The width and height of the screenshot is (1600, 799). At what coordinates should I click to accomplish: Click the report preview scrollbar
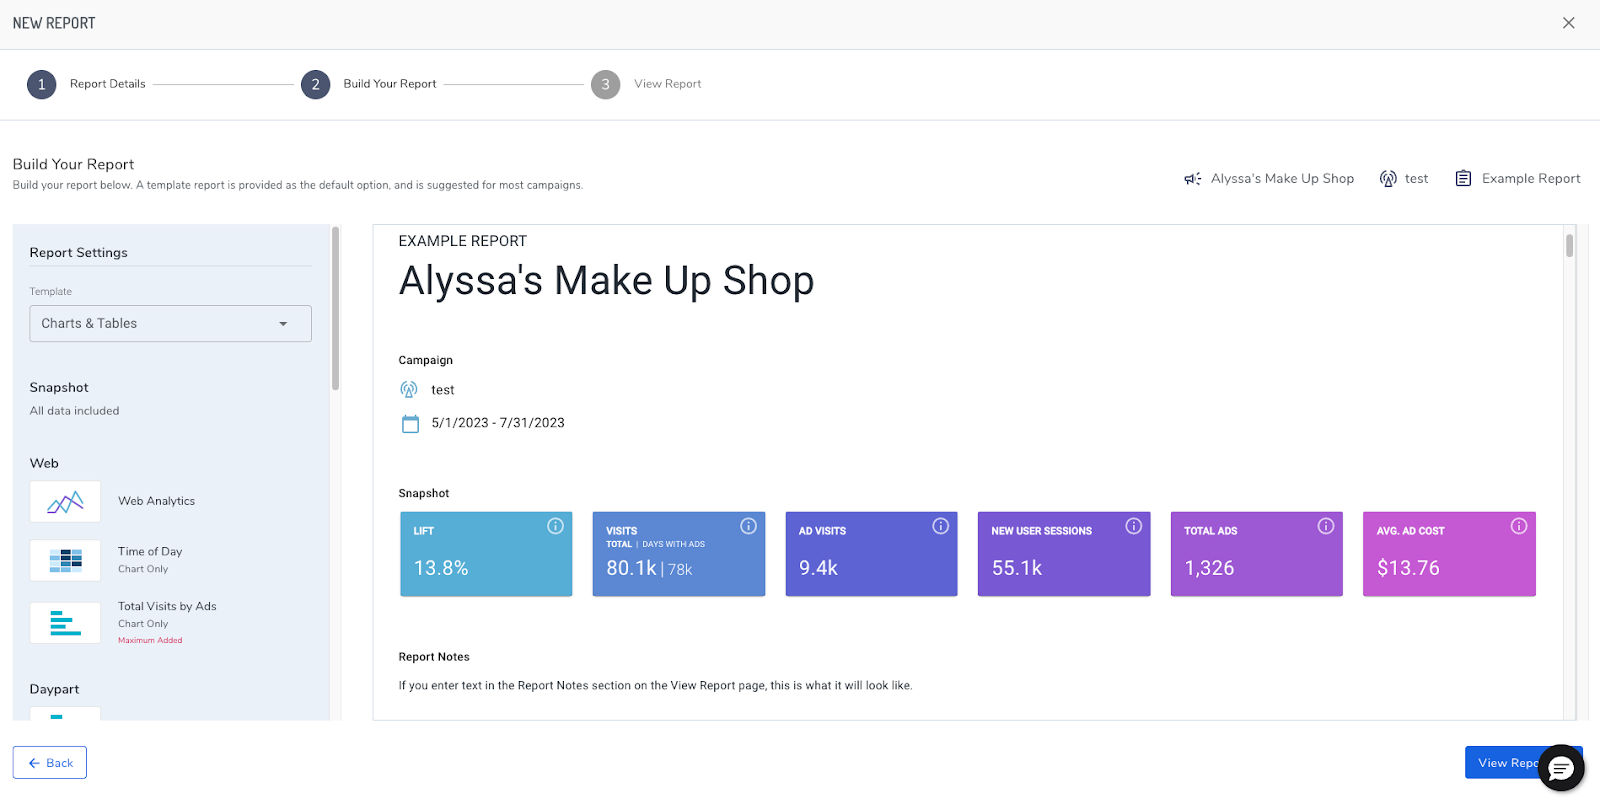tap(1569, 246)
